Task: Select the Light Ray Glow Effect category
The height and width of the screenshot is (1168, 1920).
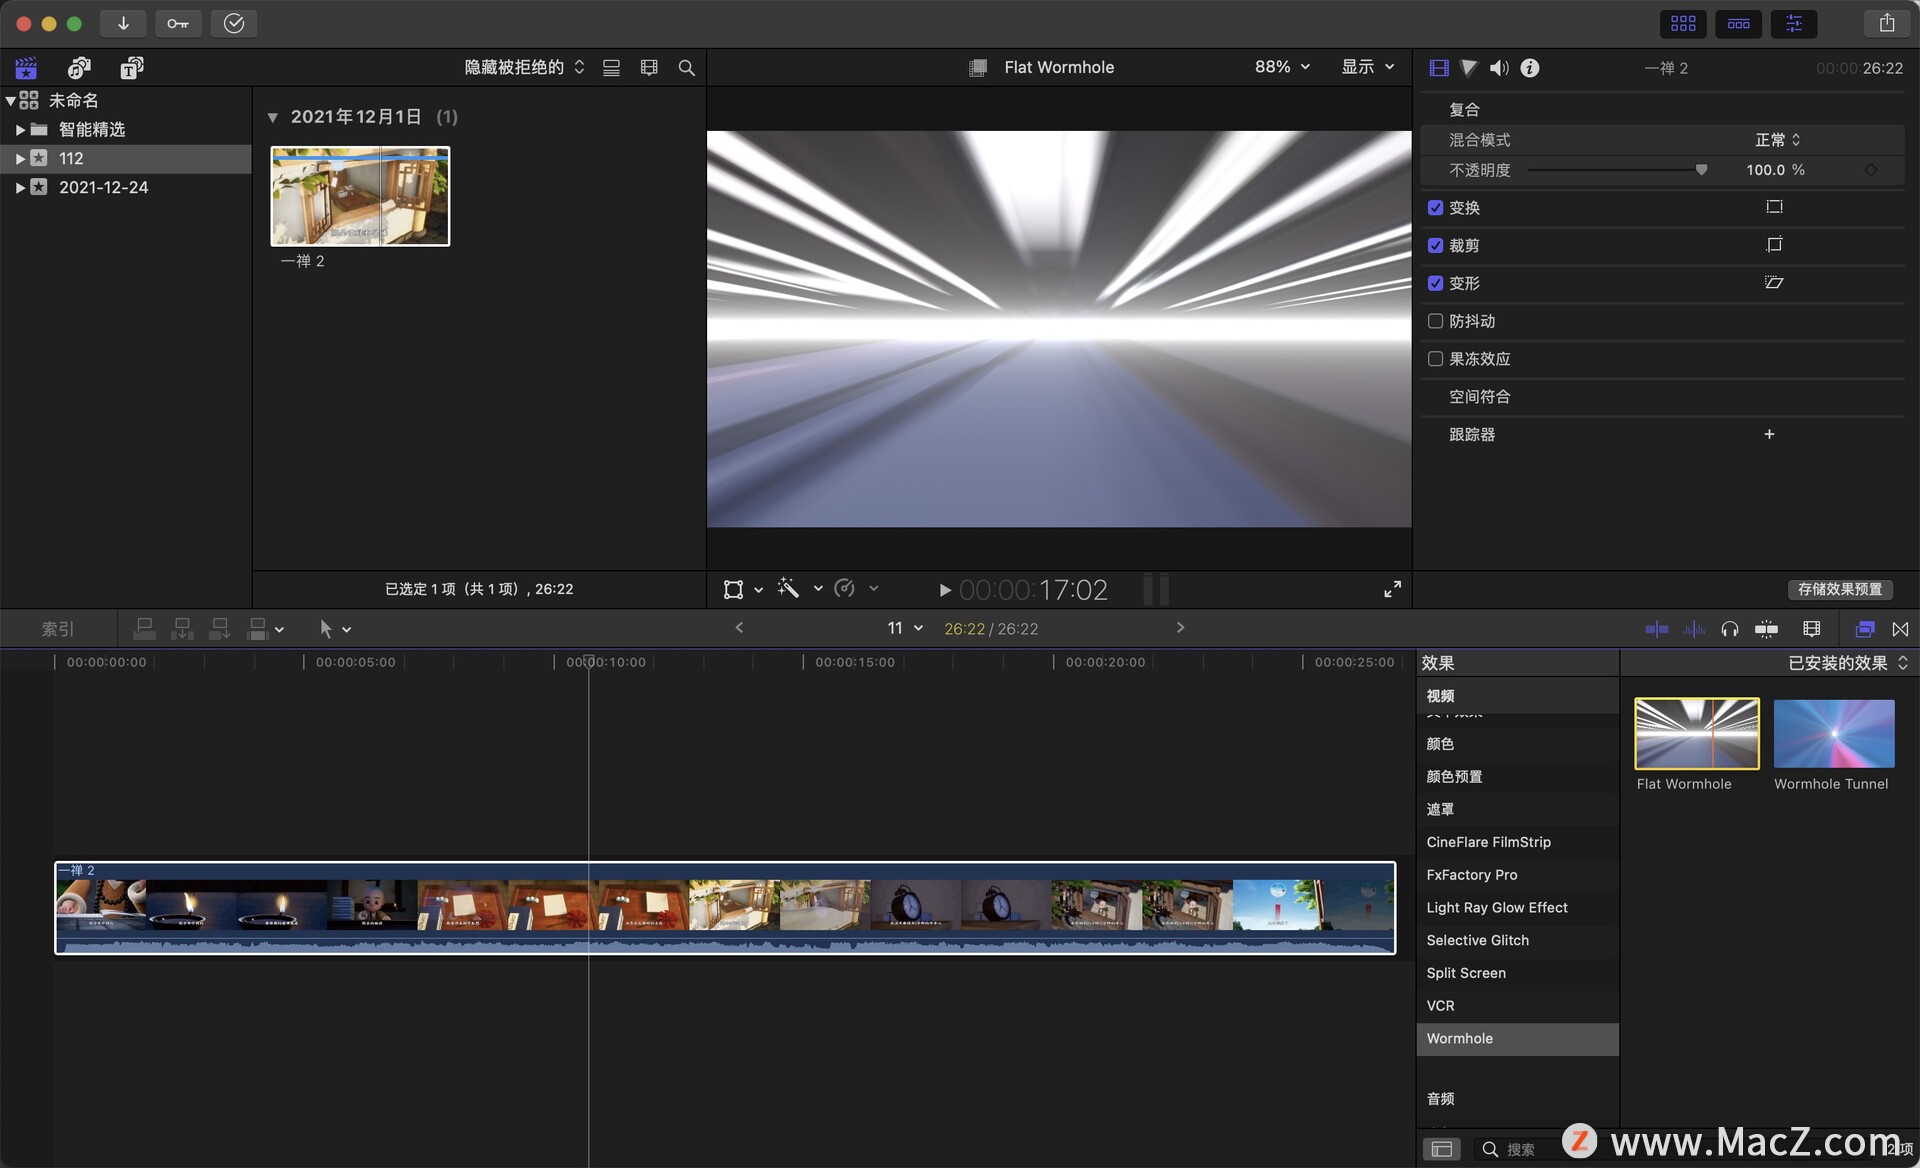Action: point(1496,907)
